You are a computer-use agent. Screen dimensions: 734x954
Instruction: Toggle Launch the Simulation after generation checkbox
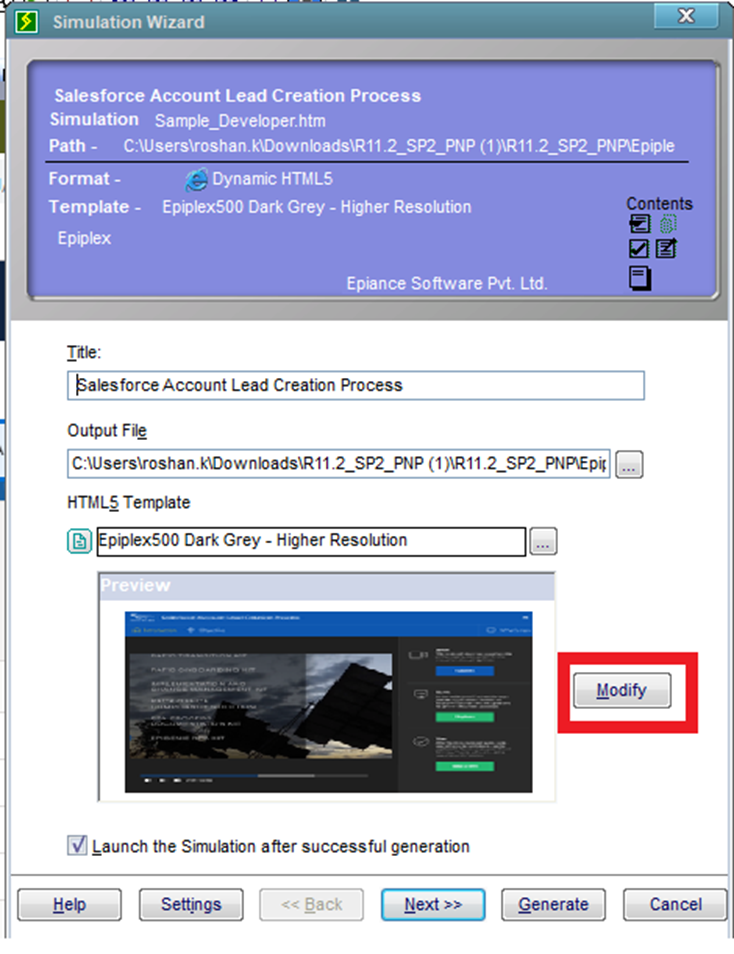coord(77,845)
